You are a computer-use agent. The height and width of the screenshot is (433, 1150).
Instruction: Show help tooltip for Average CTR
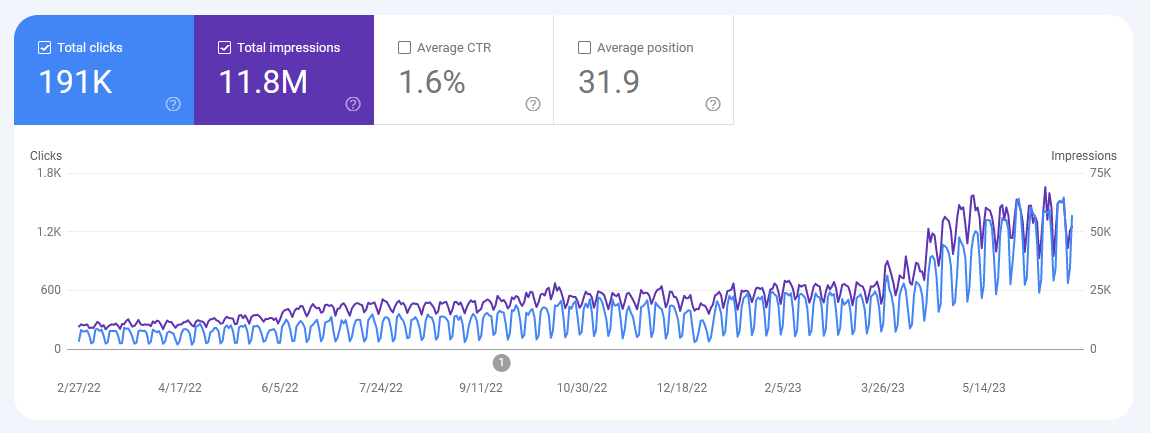(x=533, y=104)
